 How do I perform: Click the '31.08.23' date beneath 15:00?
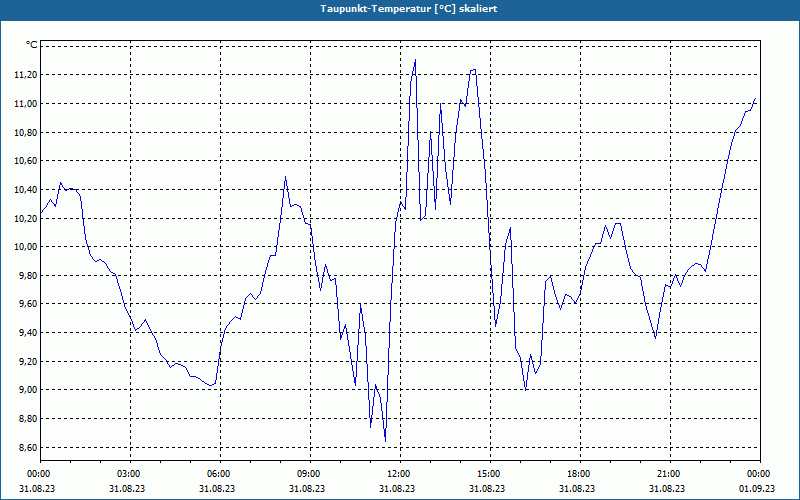tap(487, 488)
